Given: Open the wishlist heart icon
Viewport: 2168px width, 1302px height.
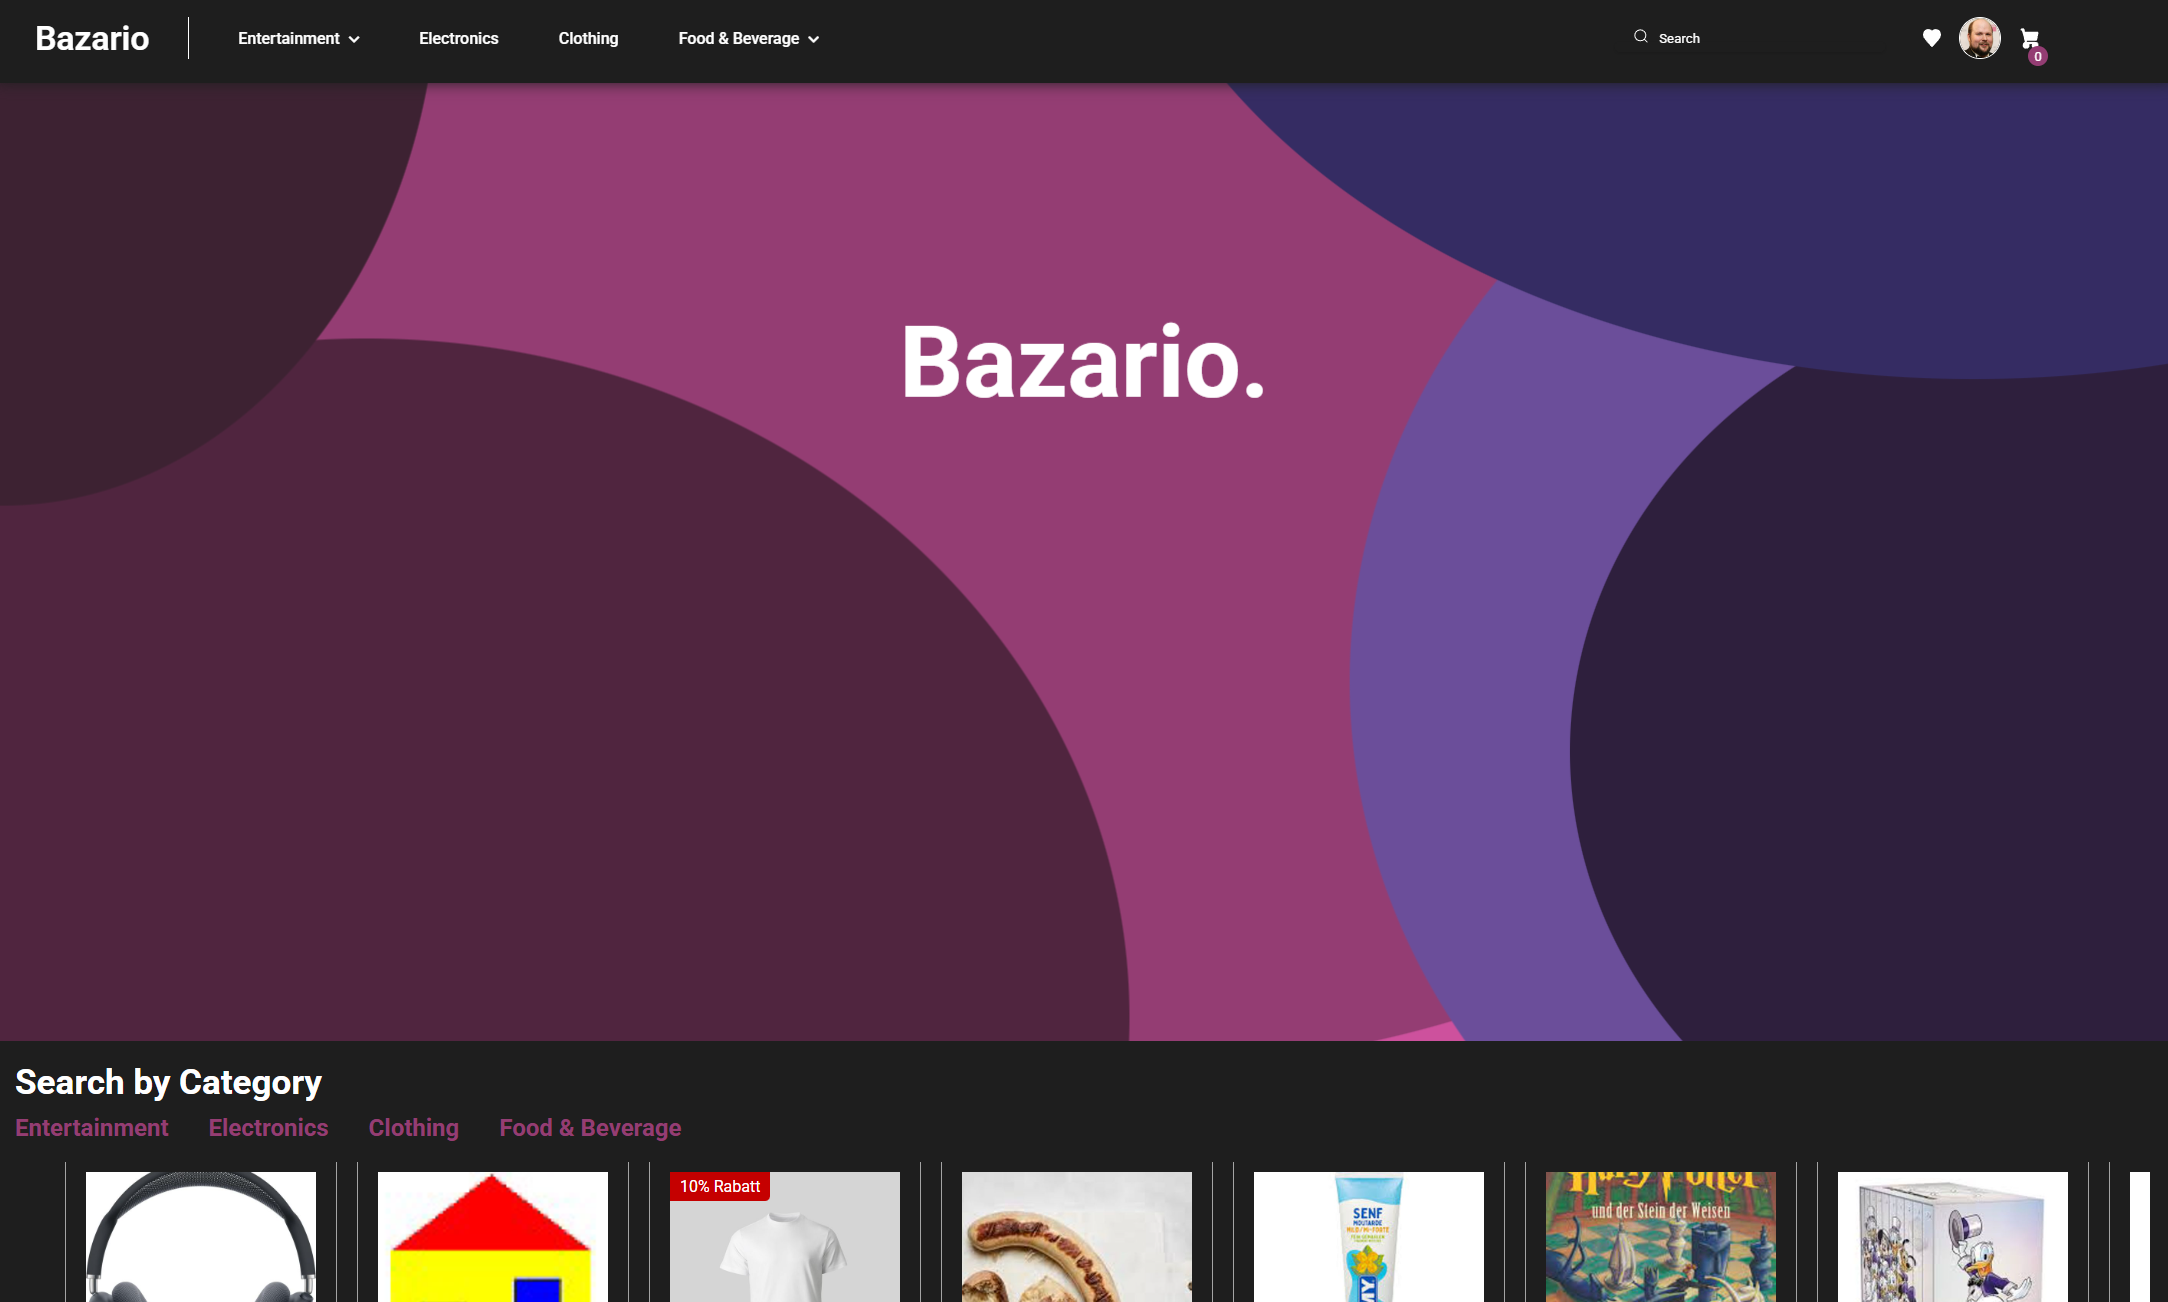Looking at the screenshot, I should point(1932,38).
